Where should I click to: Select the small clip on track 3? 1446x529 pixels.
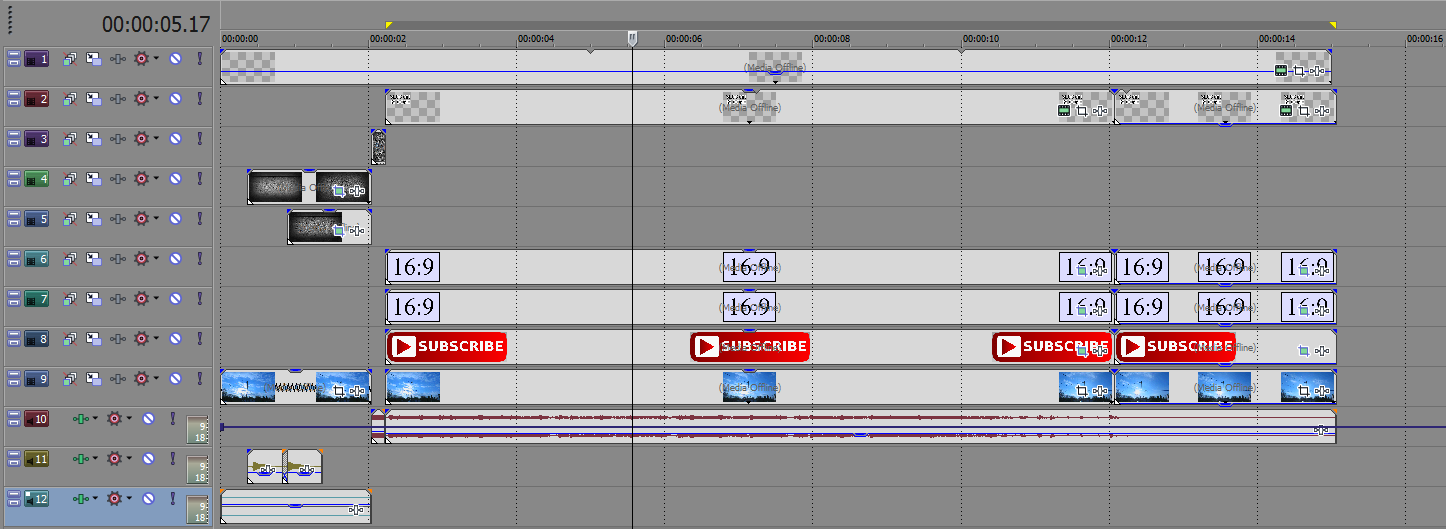(378, 146)
